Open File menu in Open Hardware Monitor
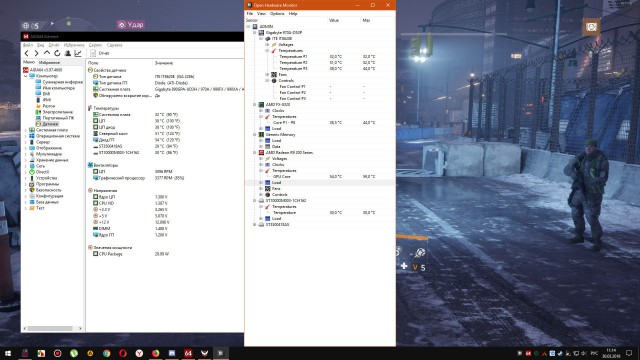The height and width of the screenshot is (360, 640). point(250,13)
